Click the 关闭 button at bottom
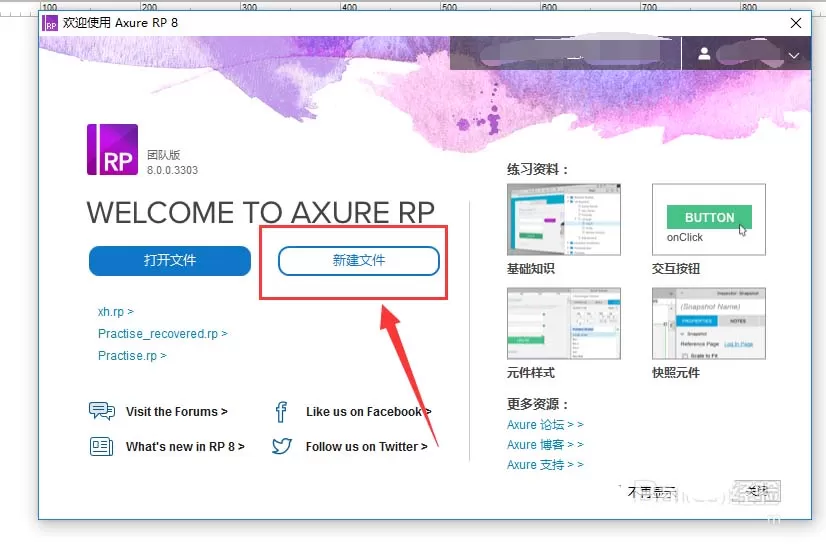The image size is (826, 548). [756, 491]
